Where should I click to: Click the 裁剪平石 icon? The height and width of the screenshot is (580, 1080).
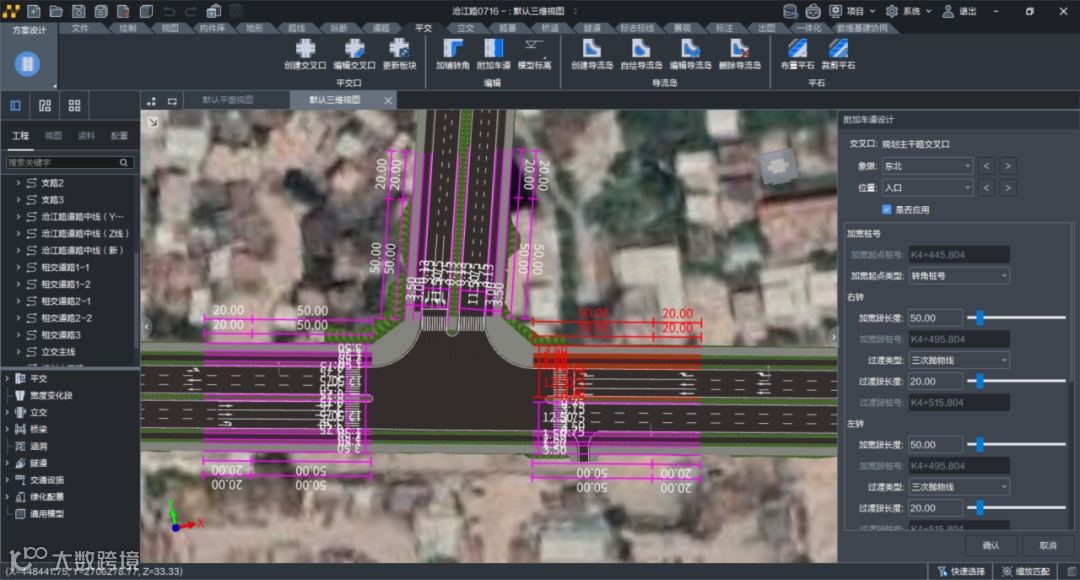click(838, 49)
